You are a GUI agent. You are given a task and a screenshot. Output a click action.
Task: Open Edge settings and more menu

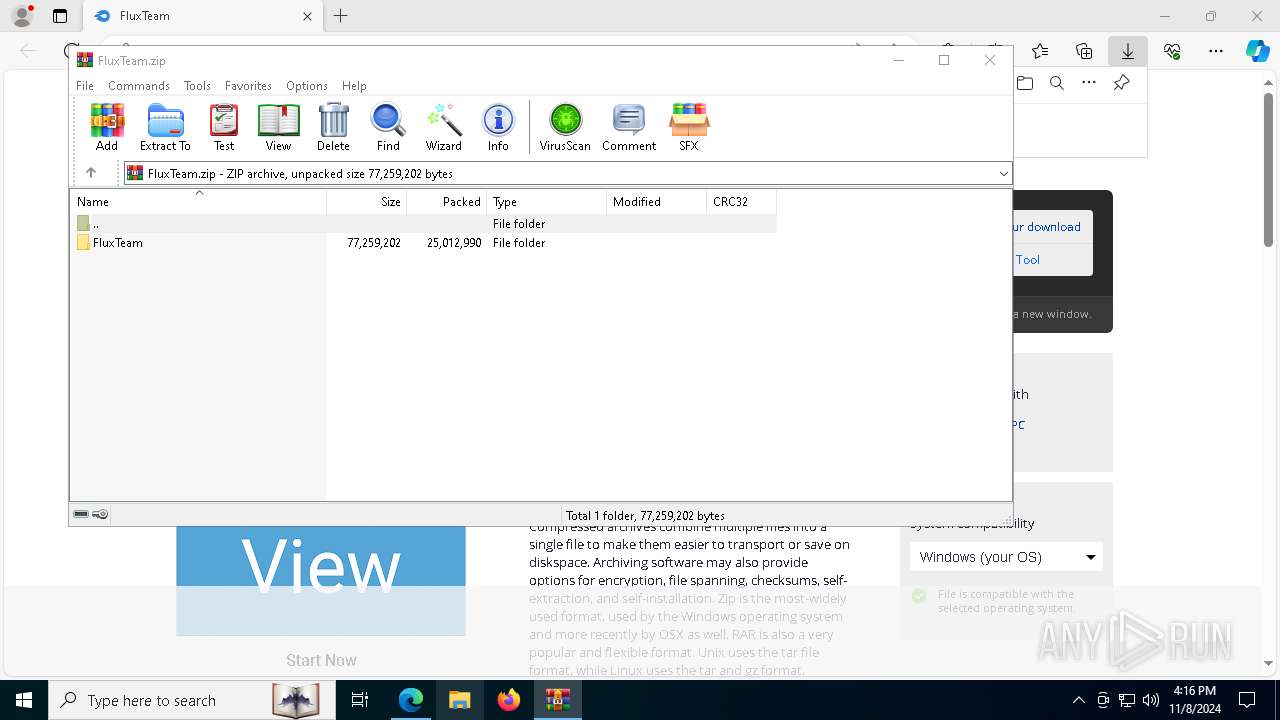coord(1216,51)
